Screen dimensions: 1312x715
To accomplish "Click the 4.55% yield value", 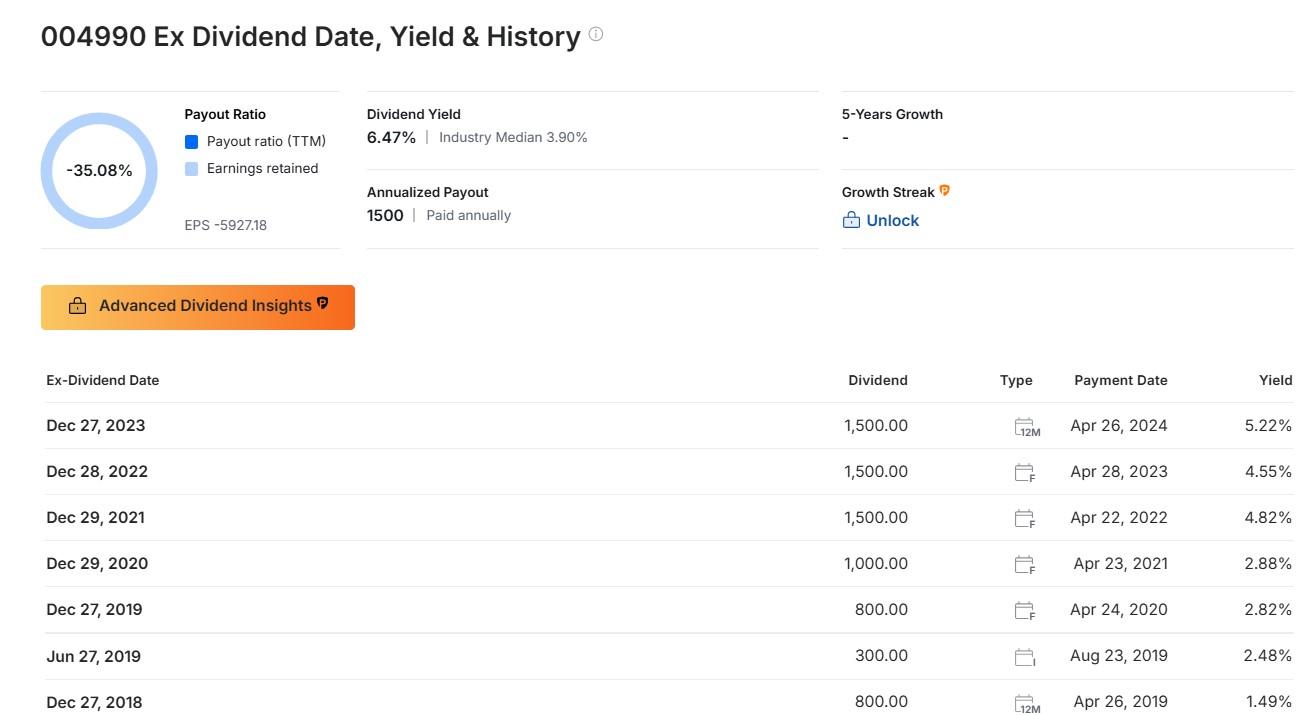I will (1269, 472).
